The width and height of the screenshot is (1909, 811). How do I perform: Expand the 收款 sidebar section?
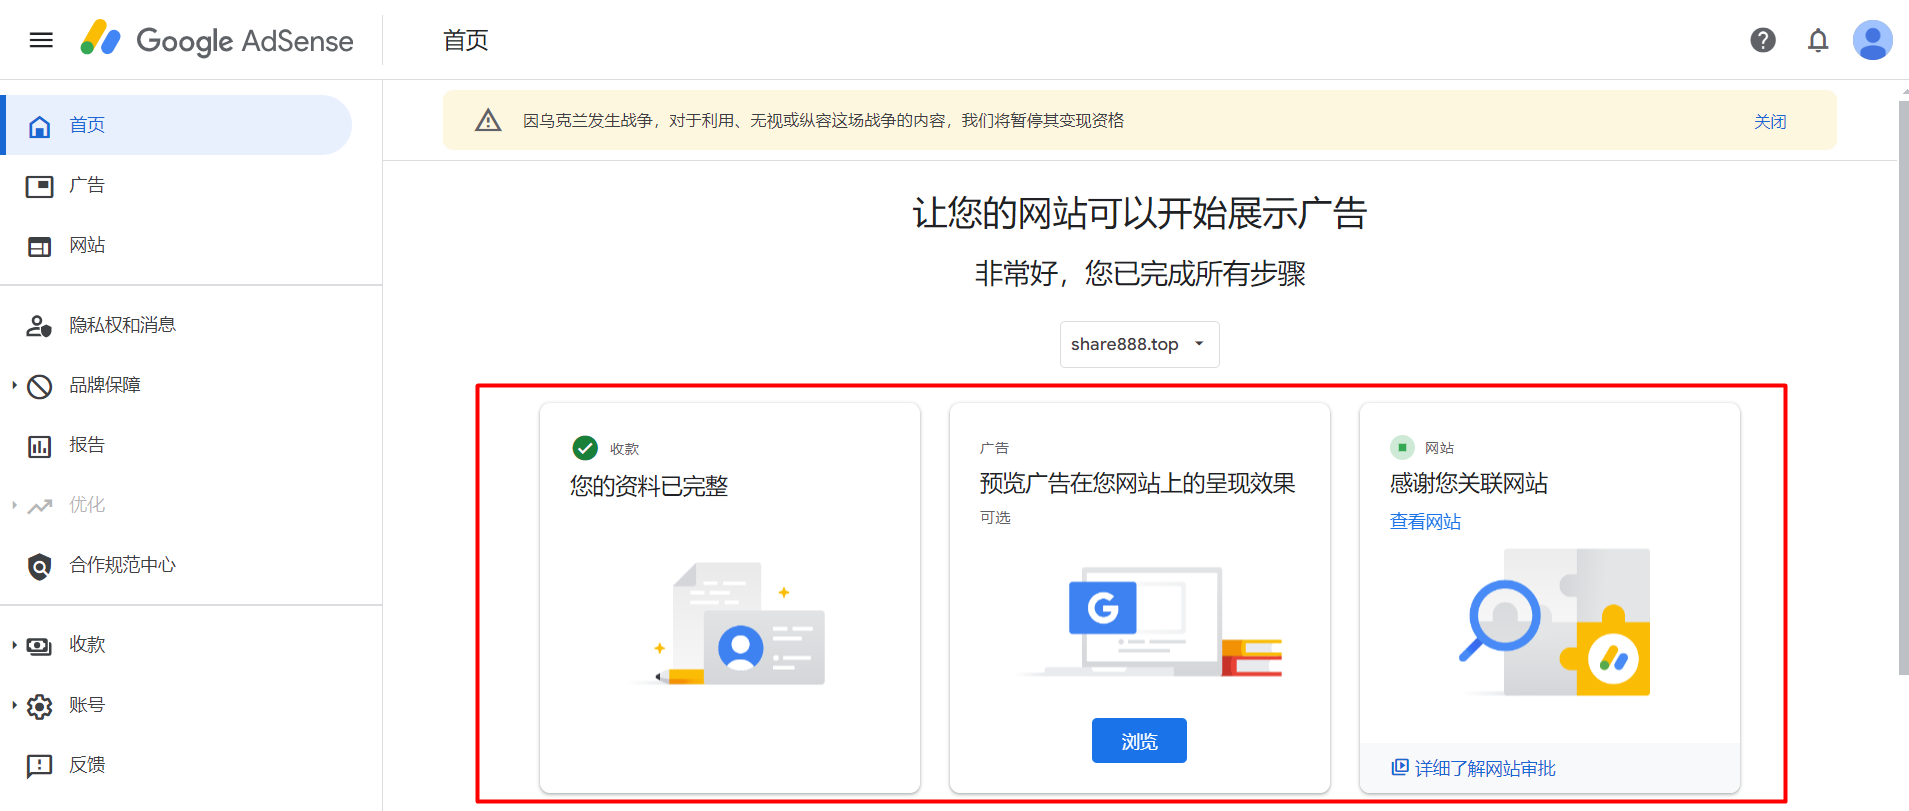tap(14, 645)
